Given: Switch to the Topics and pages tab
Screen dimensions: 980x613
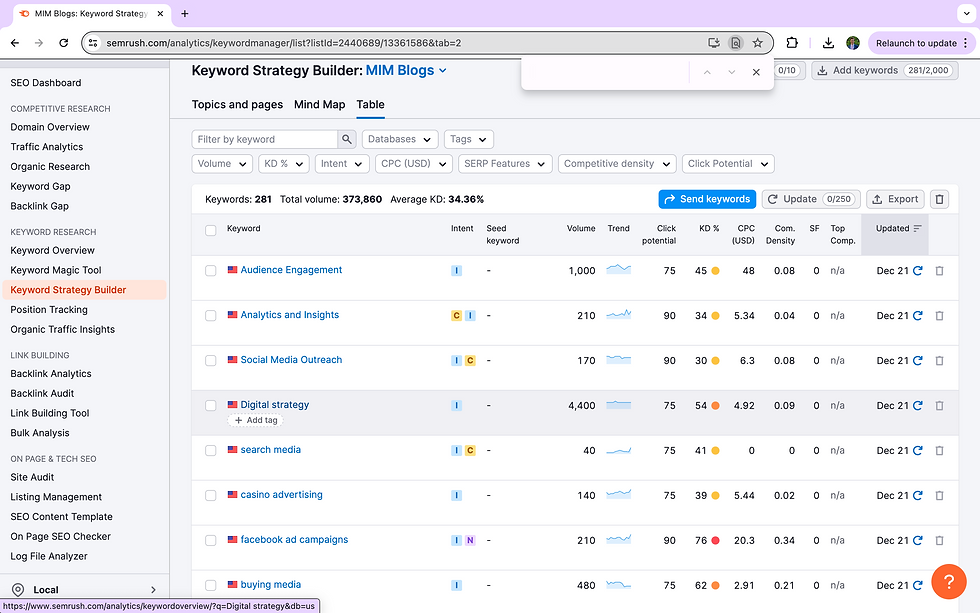Looking at the screenshot, I should click(x=238, y=104).
